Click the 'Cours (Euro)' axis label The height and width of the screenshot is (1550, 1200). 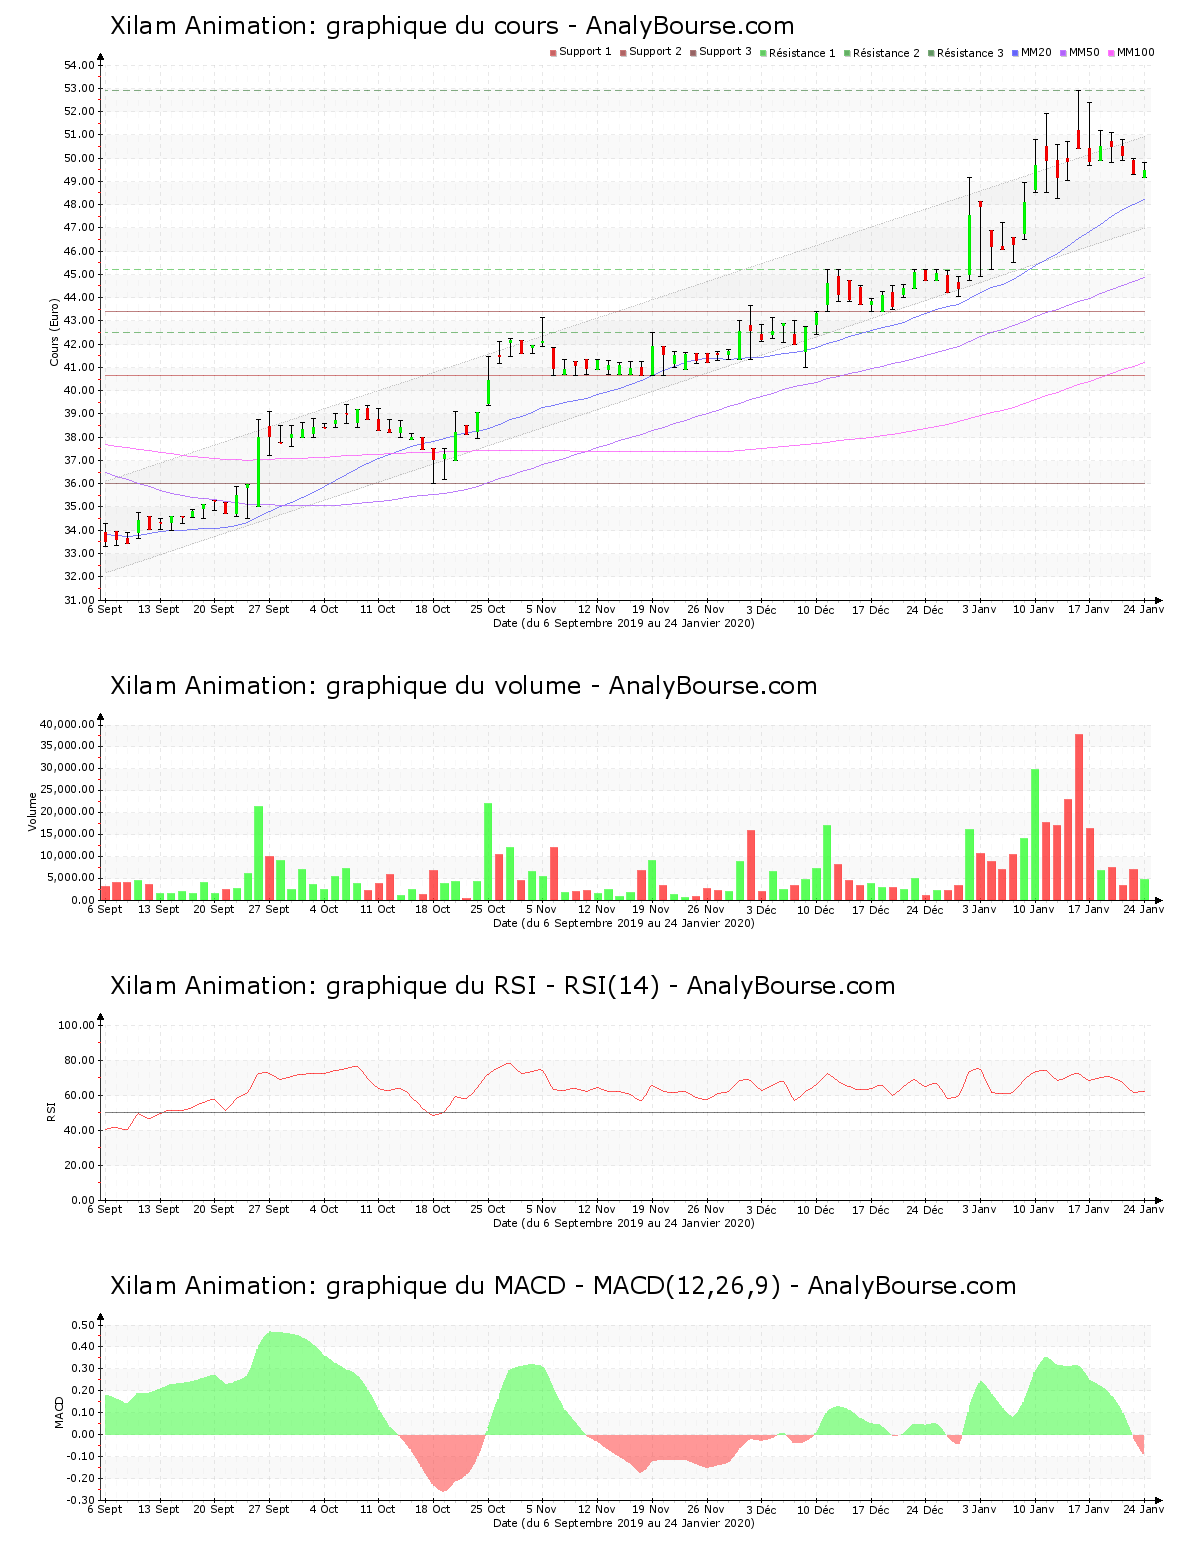point(54,332)
